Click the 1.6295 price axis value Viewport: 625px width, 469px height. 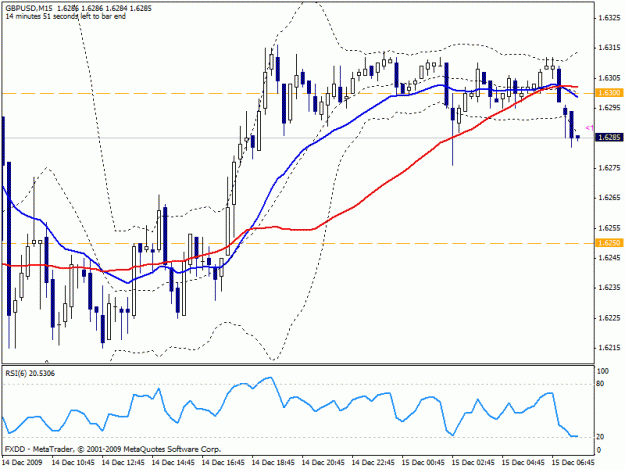pos(610,108)
